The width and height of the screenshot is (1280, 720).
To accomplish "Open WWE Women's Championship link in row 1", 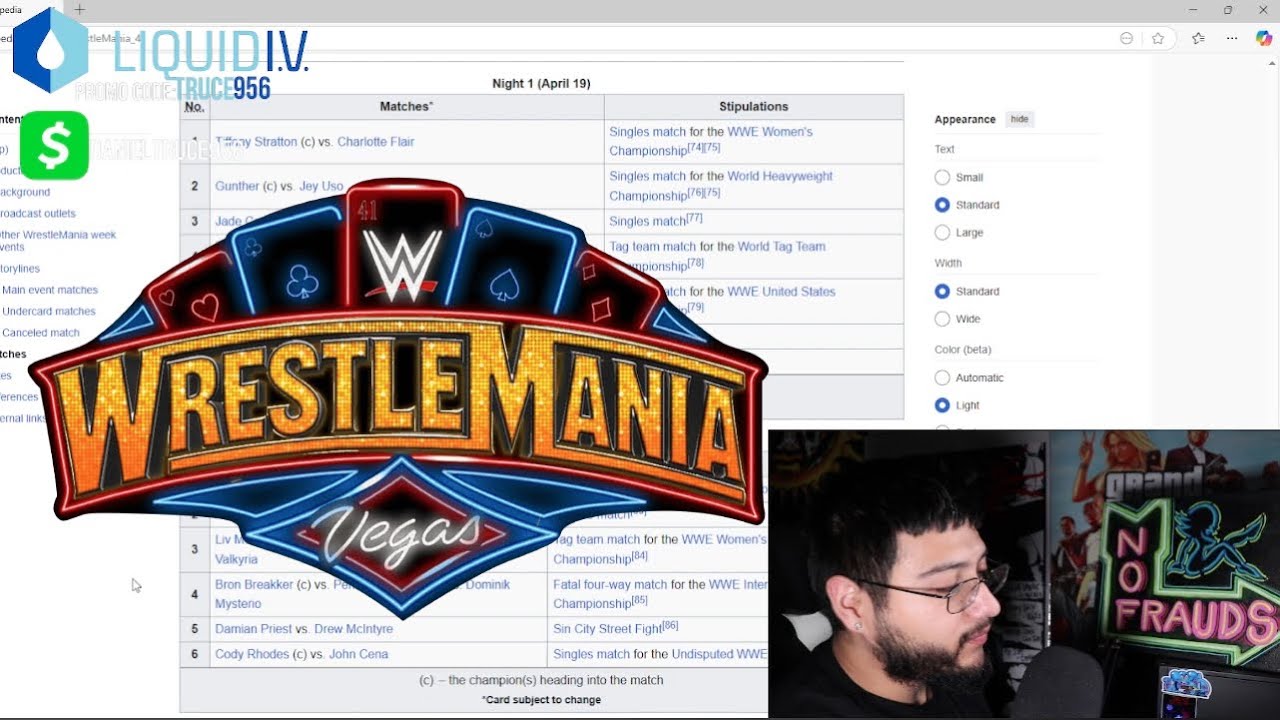I will tap(711, 141).
